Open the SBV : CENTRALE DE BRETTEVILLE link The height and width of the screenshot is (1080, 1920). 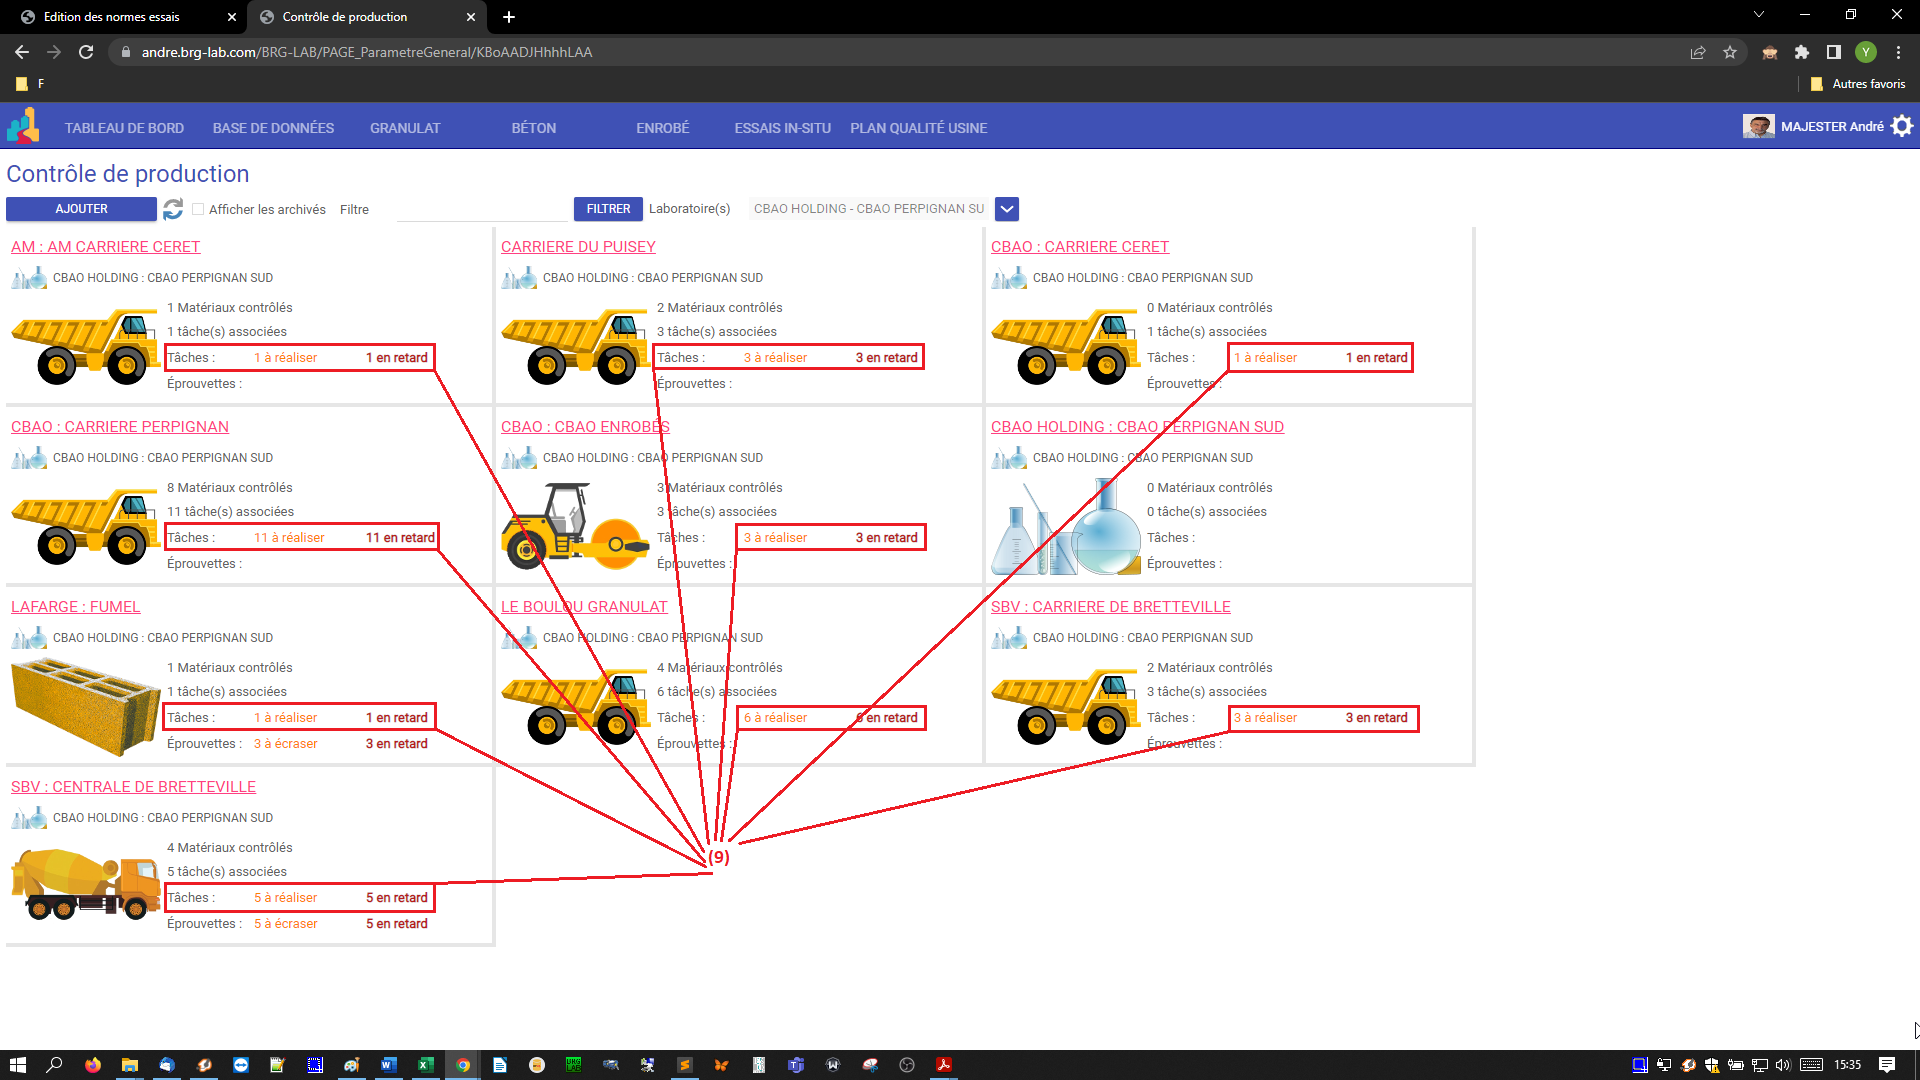133,787
